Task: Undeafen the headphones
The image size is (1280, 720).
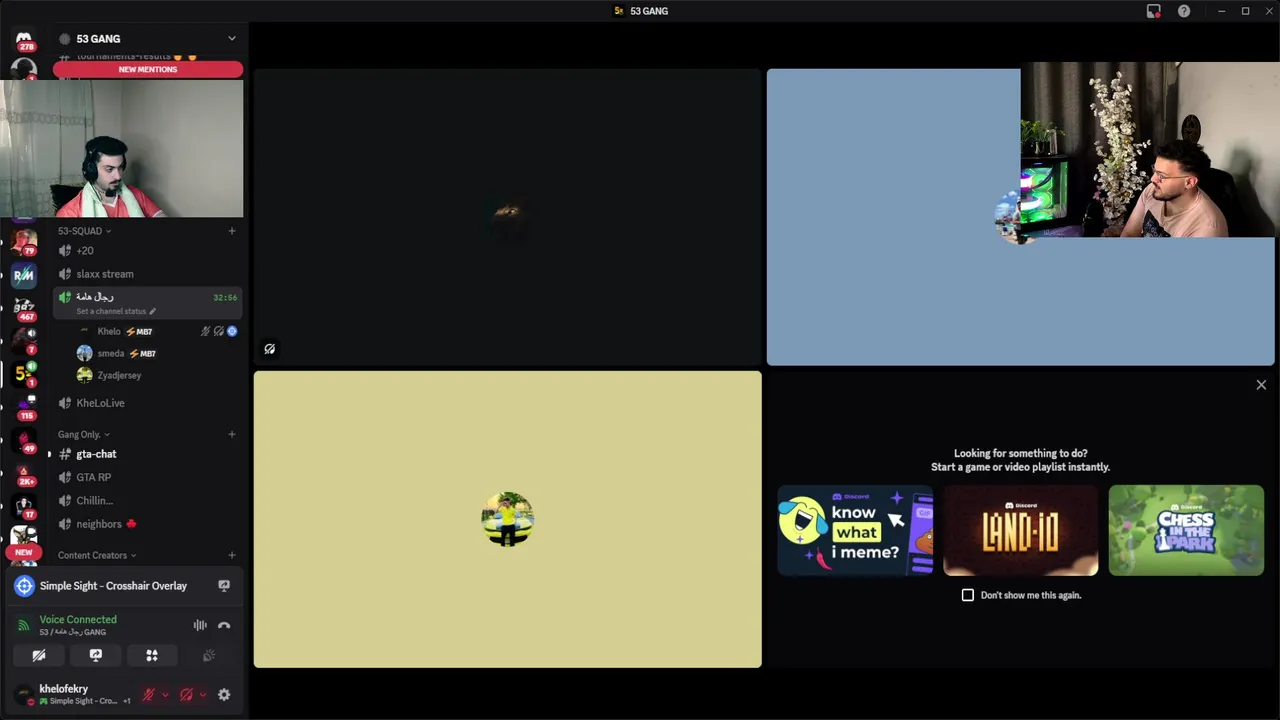Action: [186, 694]
